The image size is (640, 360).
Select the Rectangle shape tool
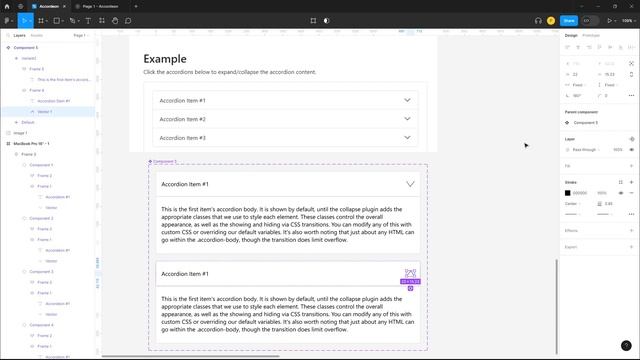[x=57, y=20]
